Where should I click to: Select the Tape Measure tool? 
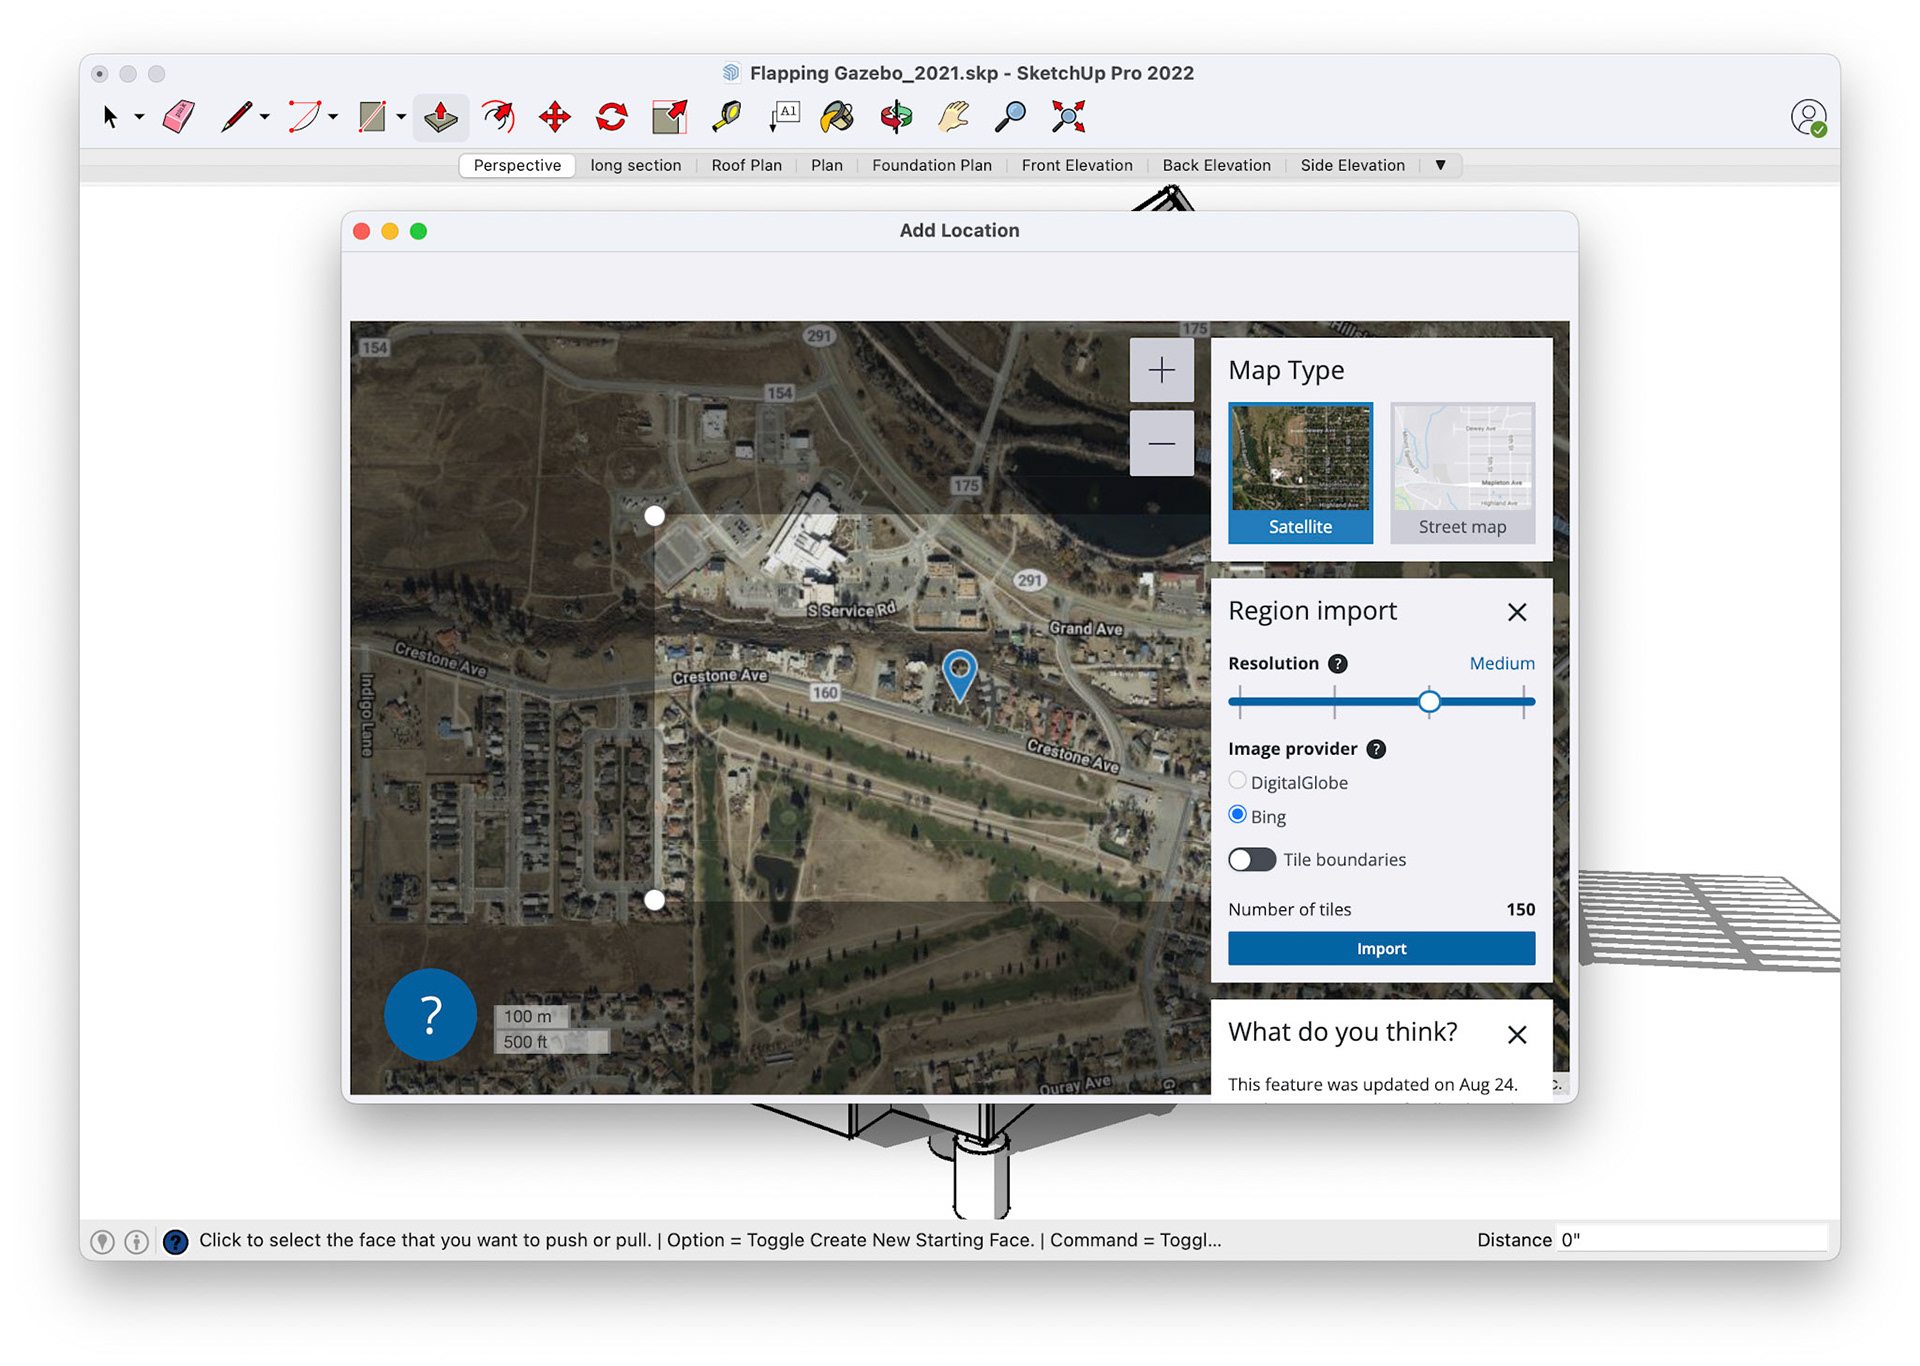[727, 117]
